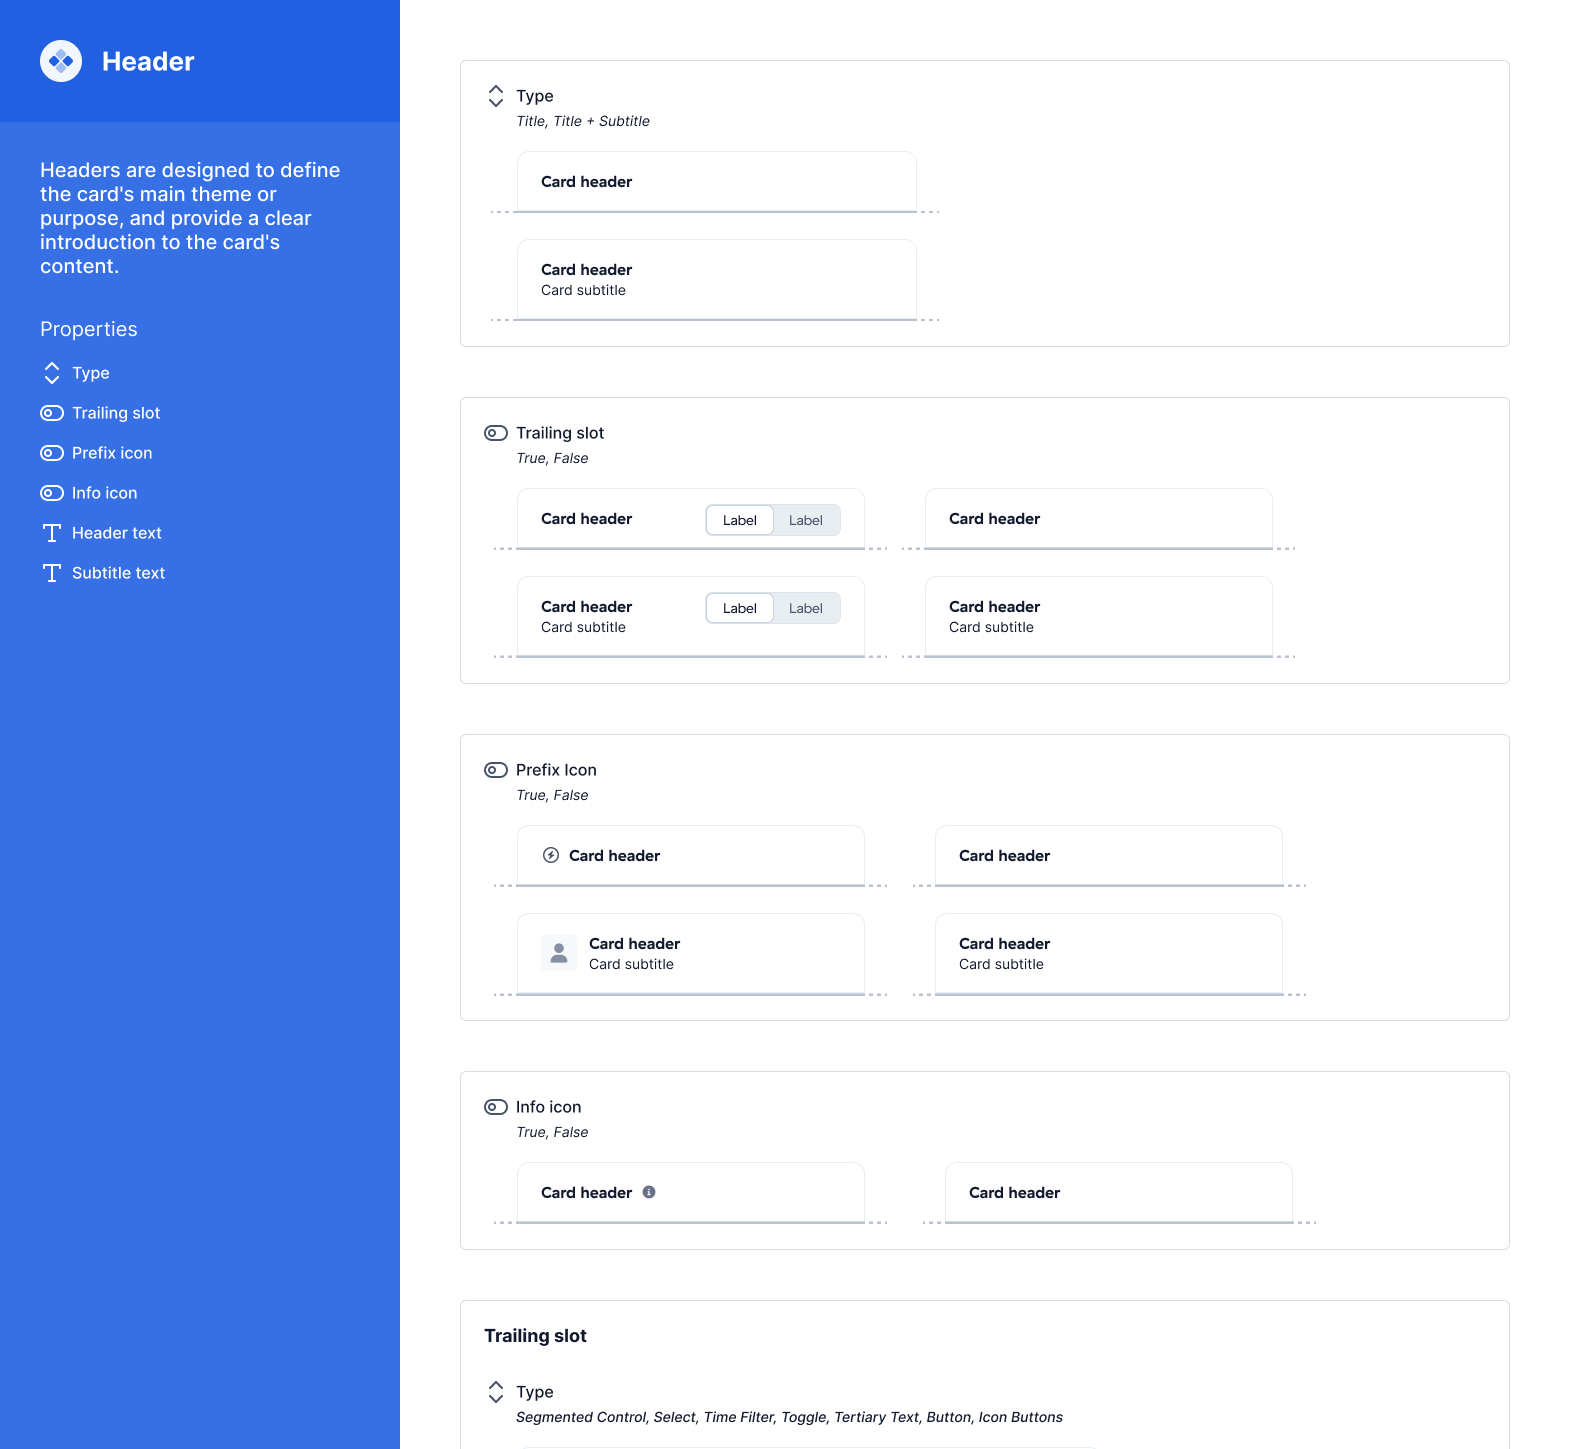Click the 'Header' title in the sidebar
The image size is (1570, 1449).
tap(148, 61)
